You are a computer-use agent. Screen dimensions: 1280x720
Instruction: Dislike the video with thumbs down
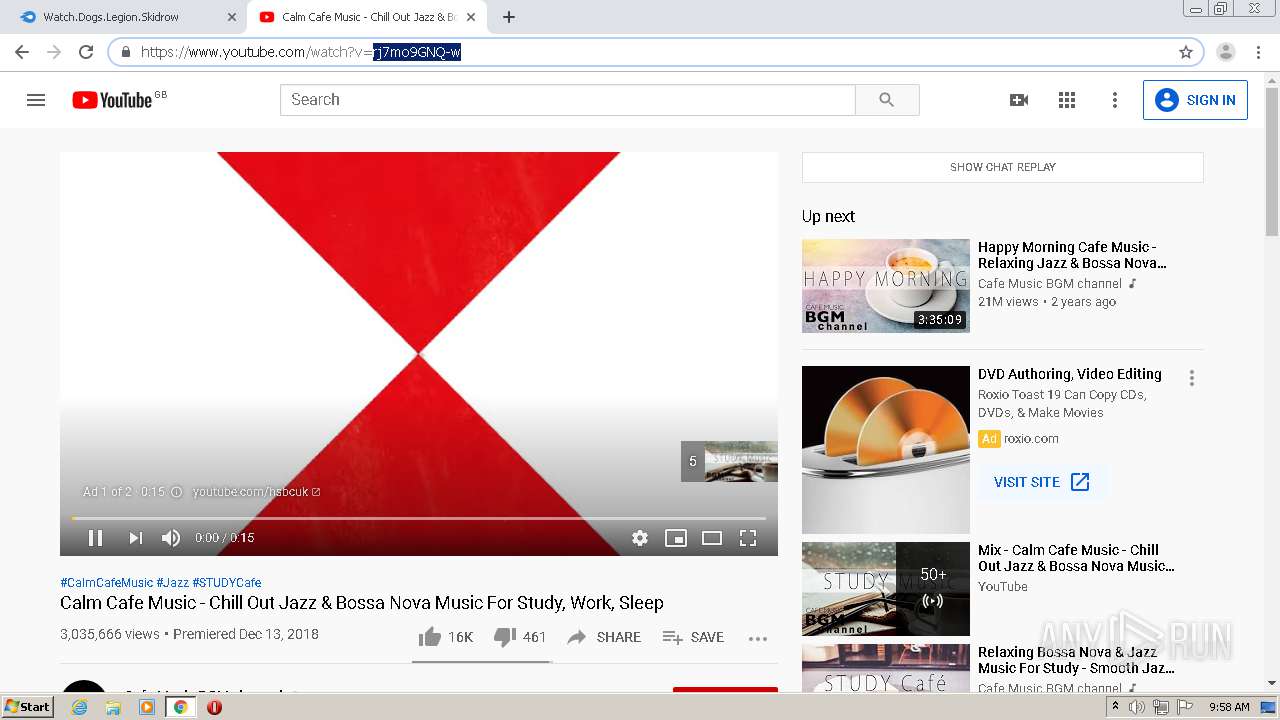point(520,637)
